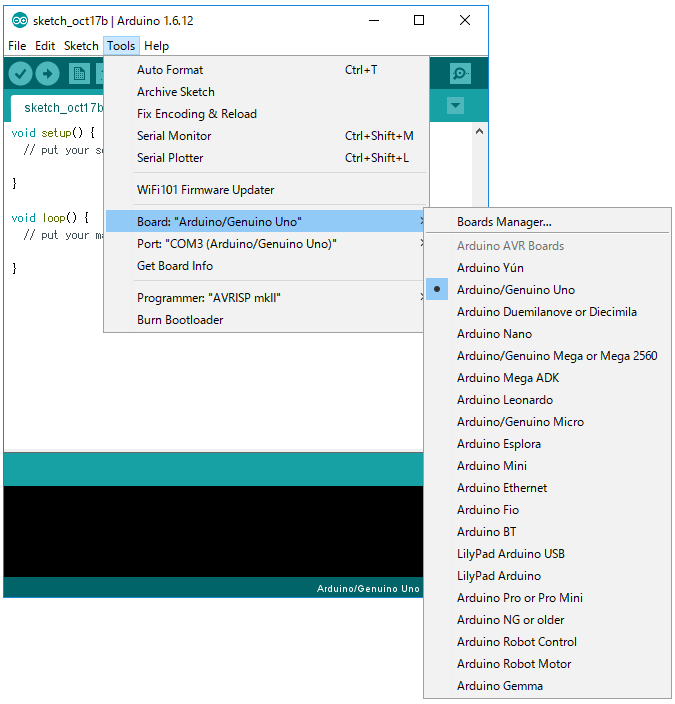
Task: Choose Auto Format from the Tools menu
Action: [x=266, y=70]
